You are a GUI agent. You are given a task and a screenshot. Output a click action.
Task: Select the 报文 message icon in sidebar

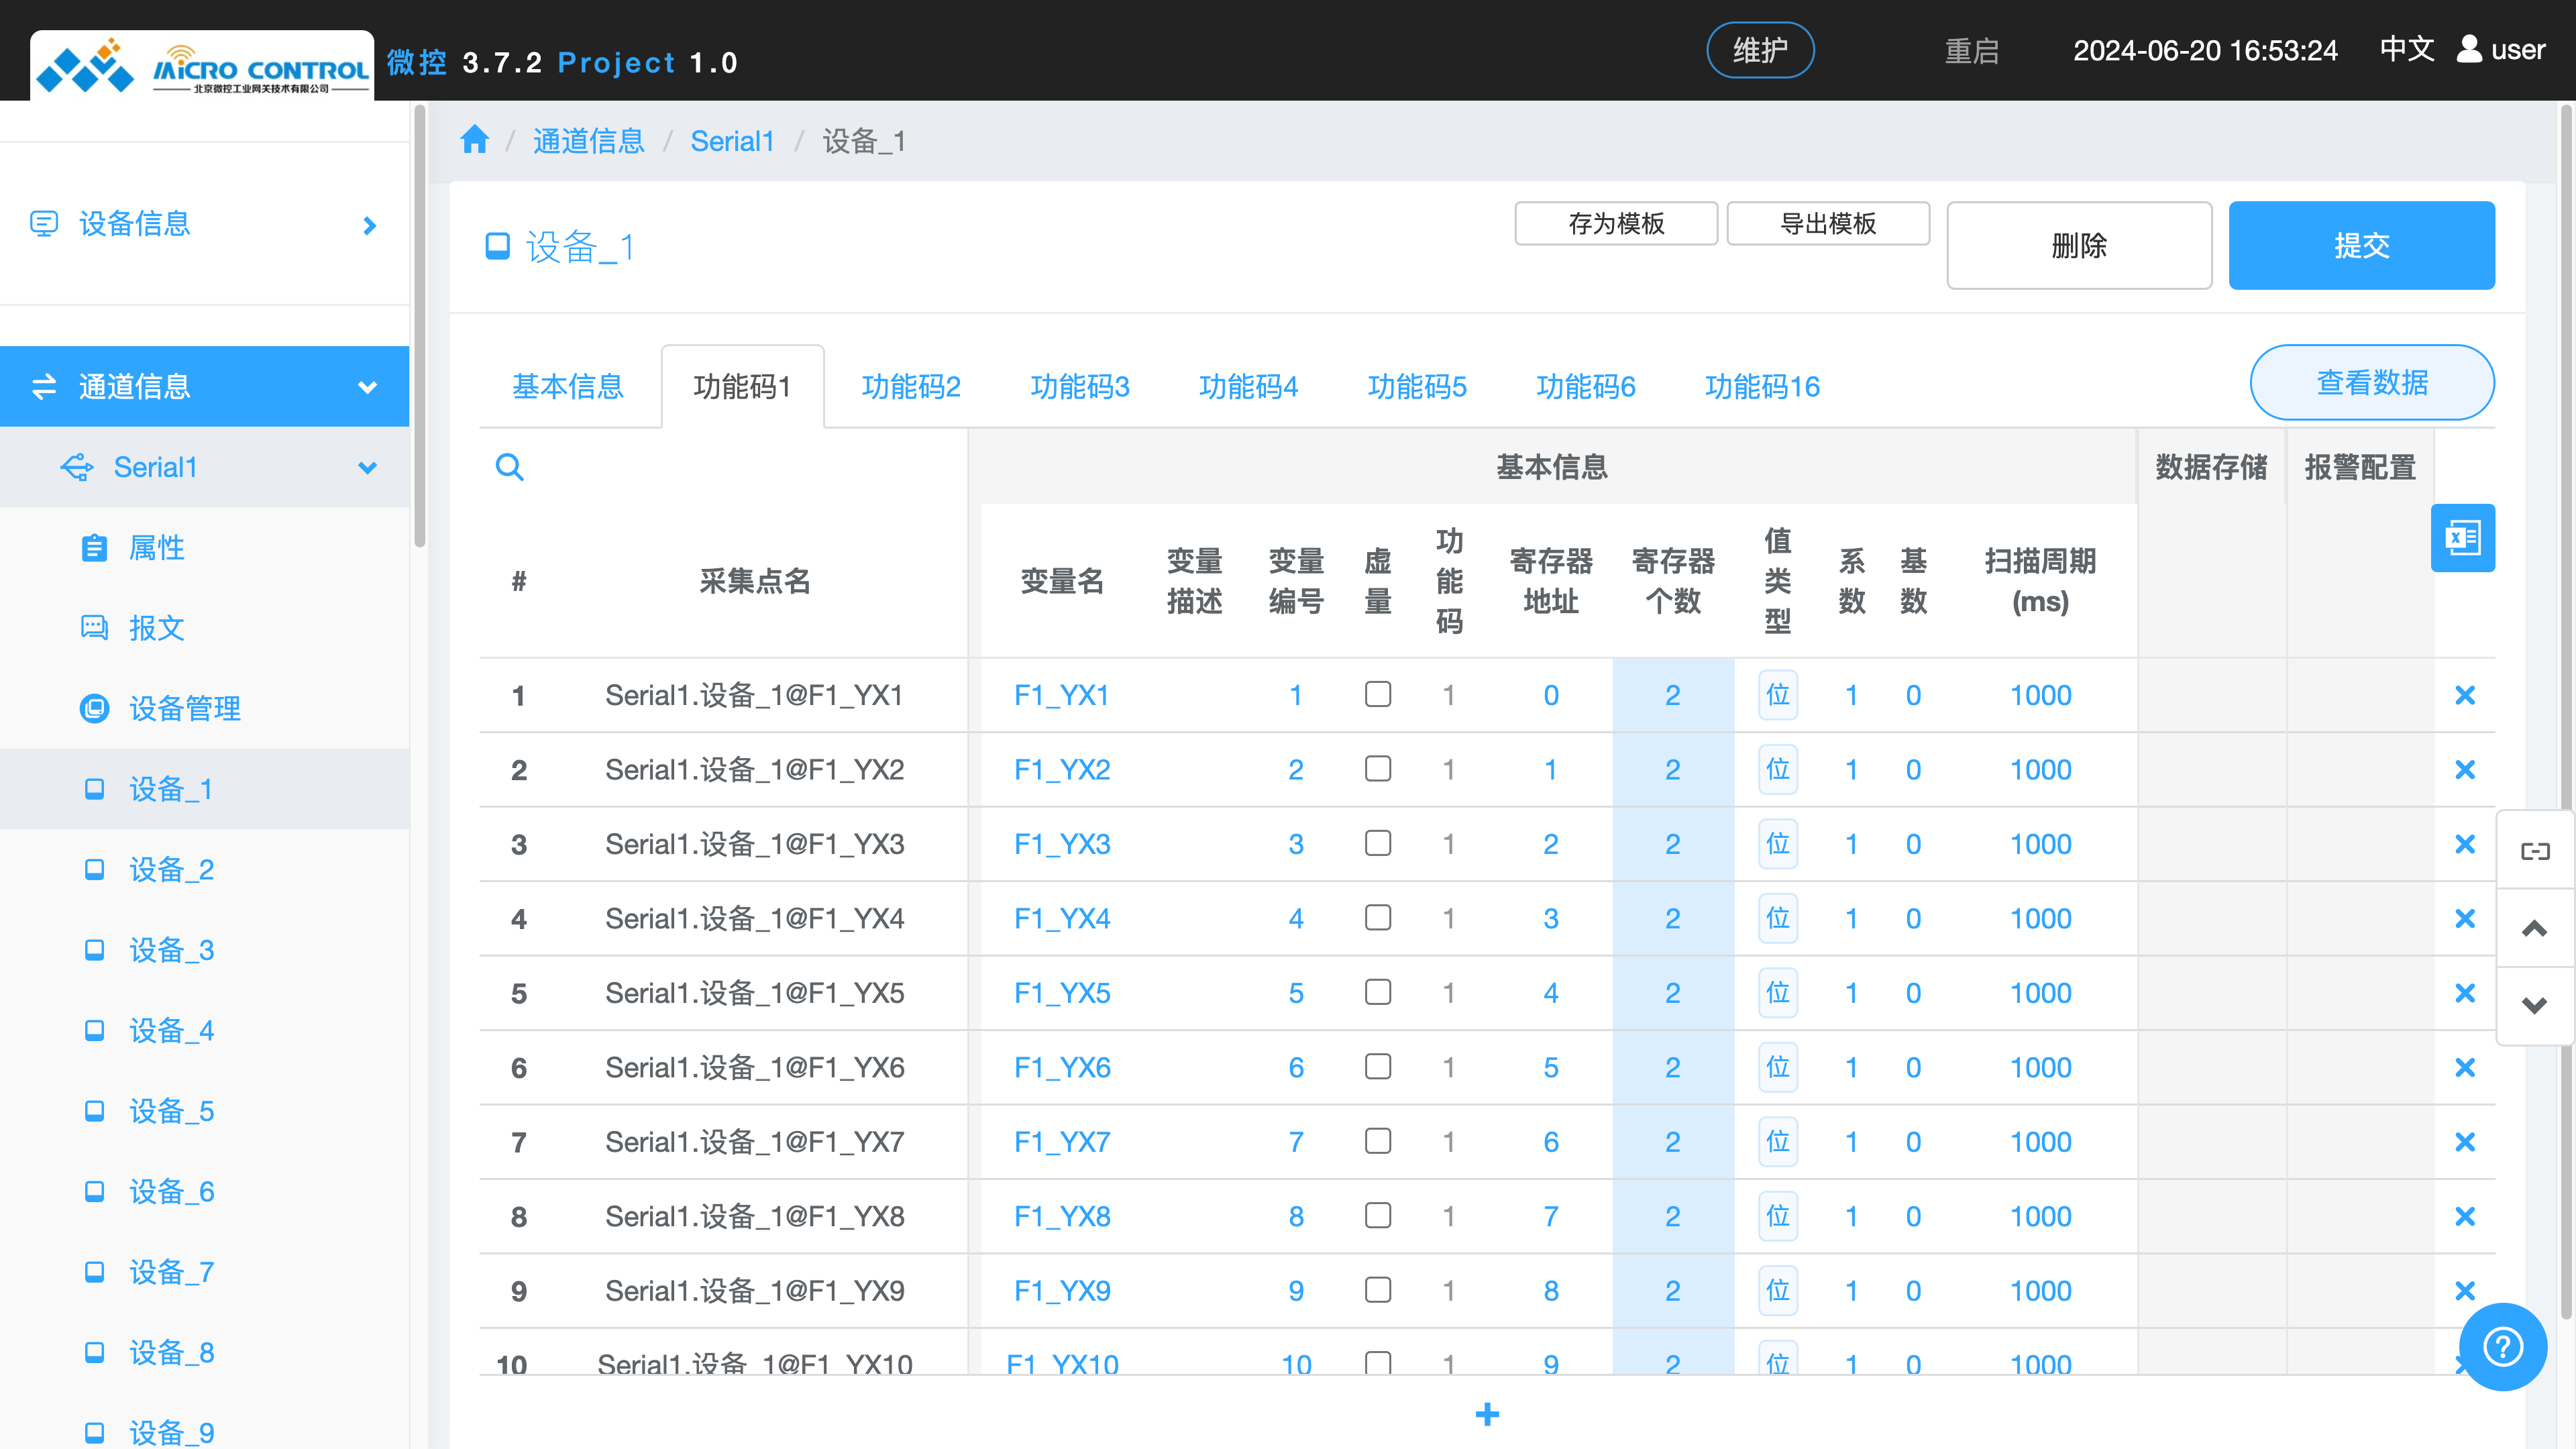pyautogui.click(x=94, y=628)
